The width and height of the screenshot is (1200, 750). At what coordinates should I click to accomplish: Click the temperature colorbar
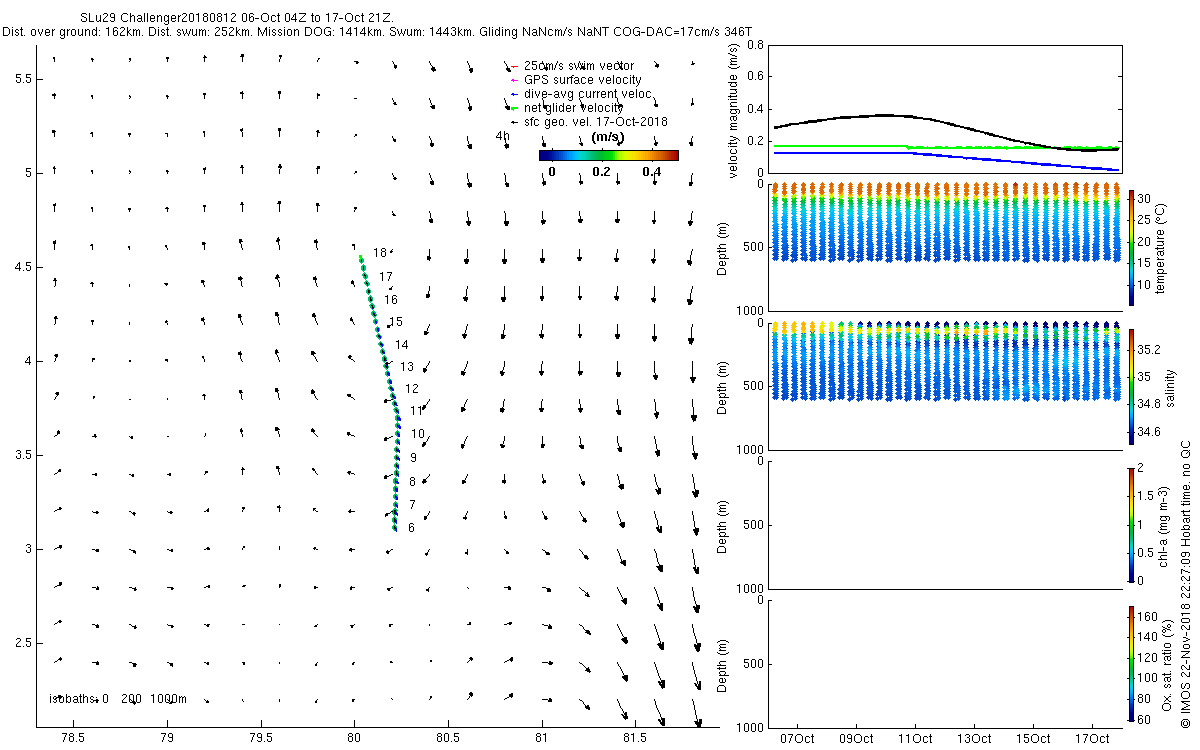[1132, 247]
